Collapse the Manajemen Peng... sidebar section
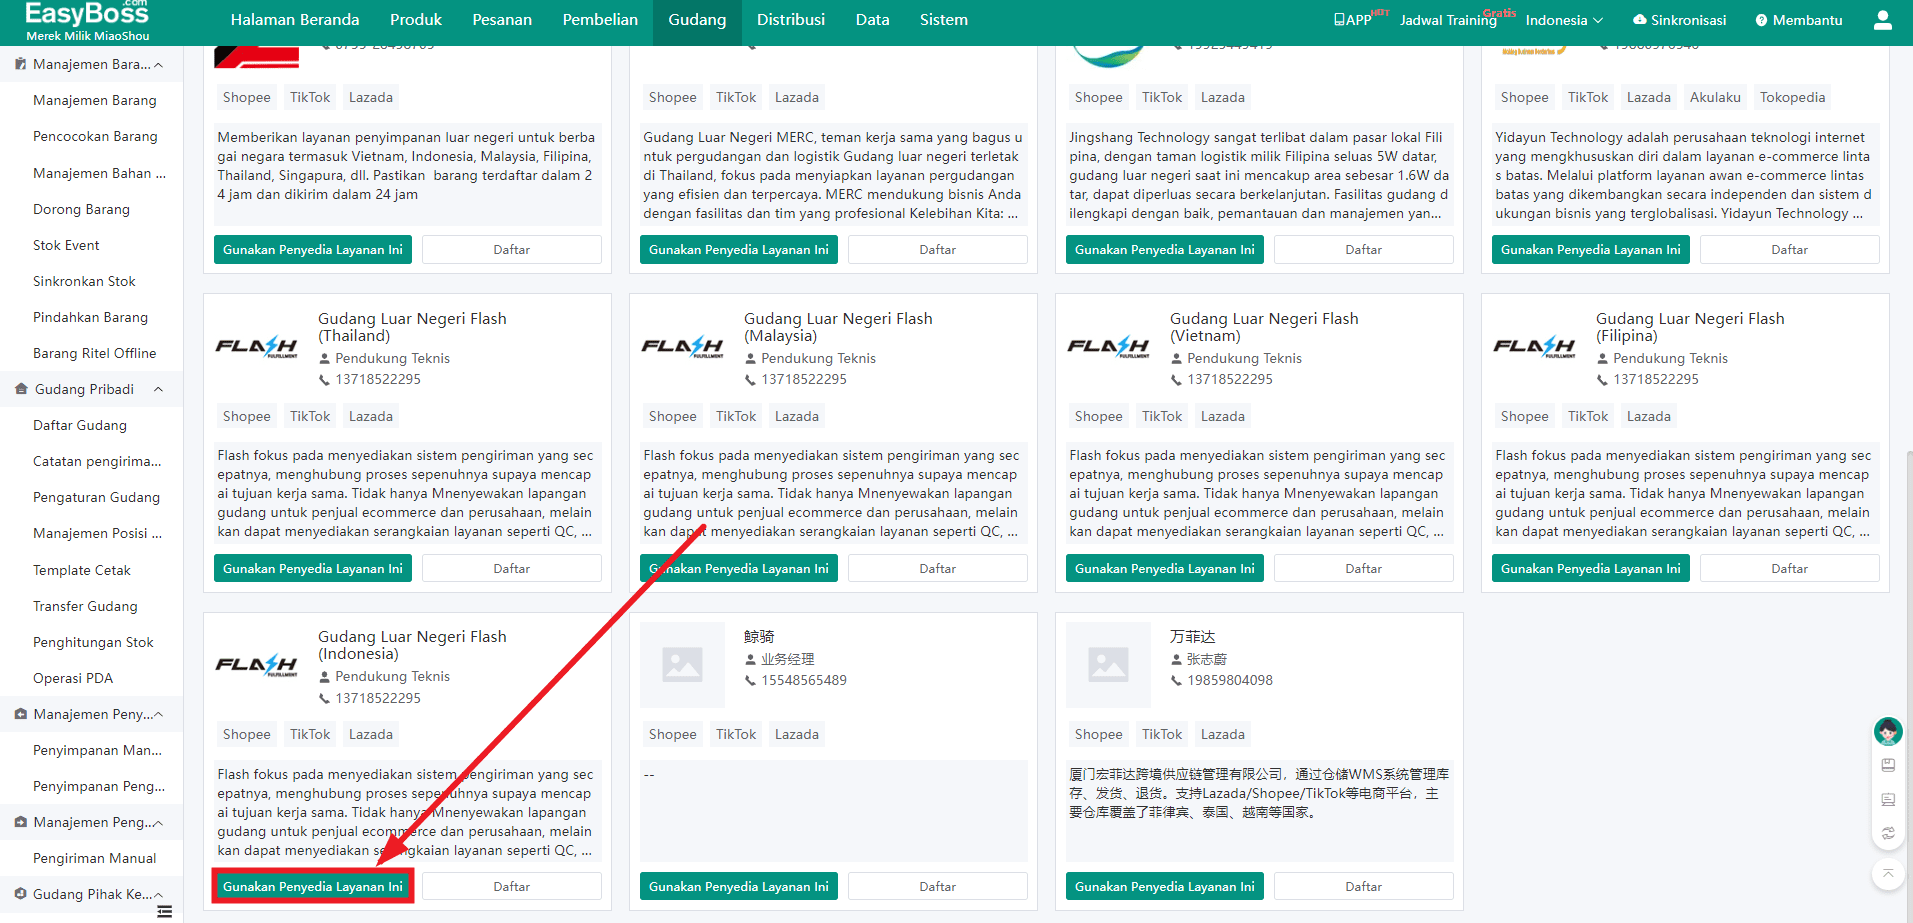The image size is (1913, 923). pyautogui.click(x=158, y=822)
